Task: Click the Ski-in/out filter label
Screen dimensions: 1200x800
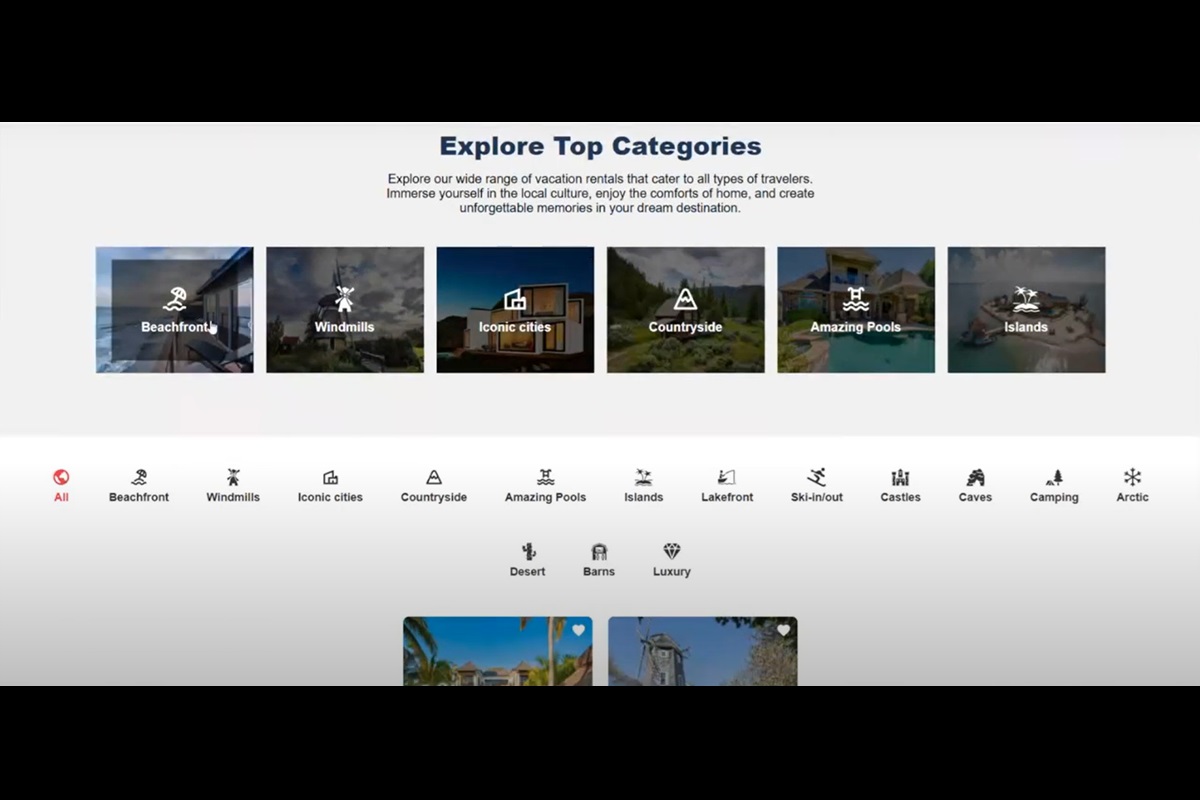Action: tap(817, 497)
